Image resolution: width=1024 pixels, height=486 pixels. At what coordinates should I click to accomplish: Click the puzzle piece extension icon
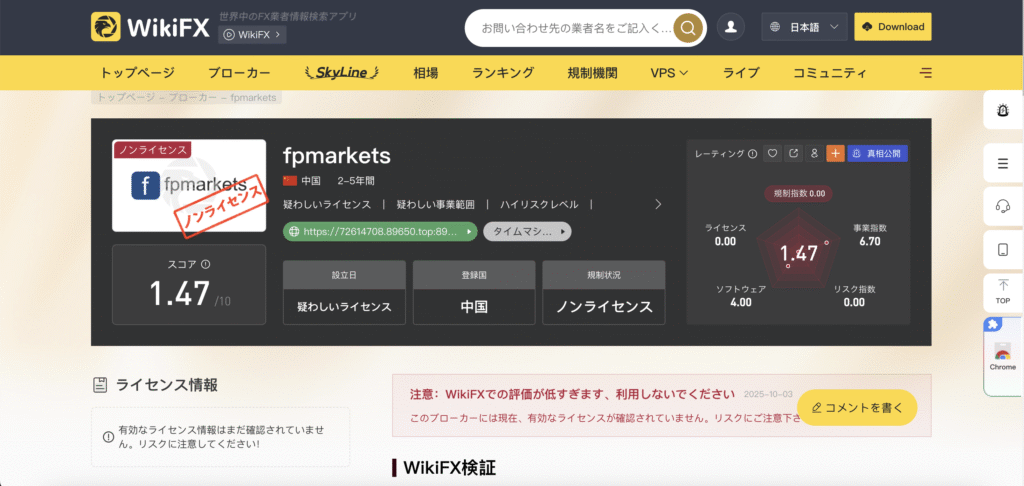coord(993,325)
